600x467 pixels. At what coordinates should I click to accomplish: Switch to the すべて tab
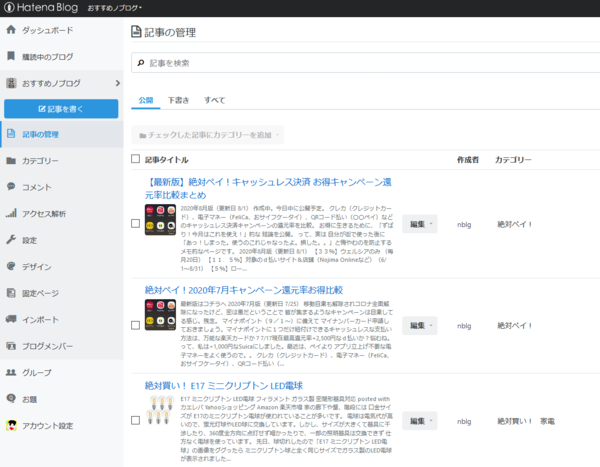(x=214, y=100)
